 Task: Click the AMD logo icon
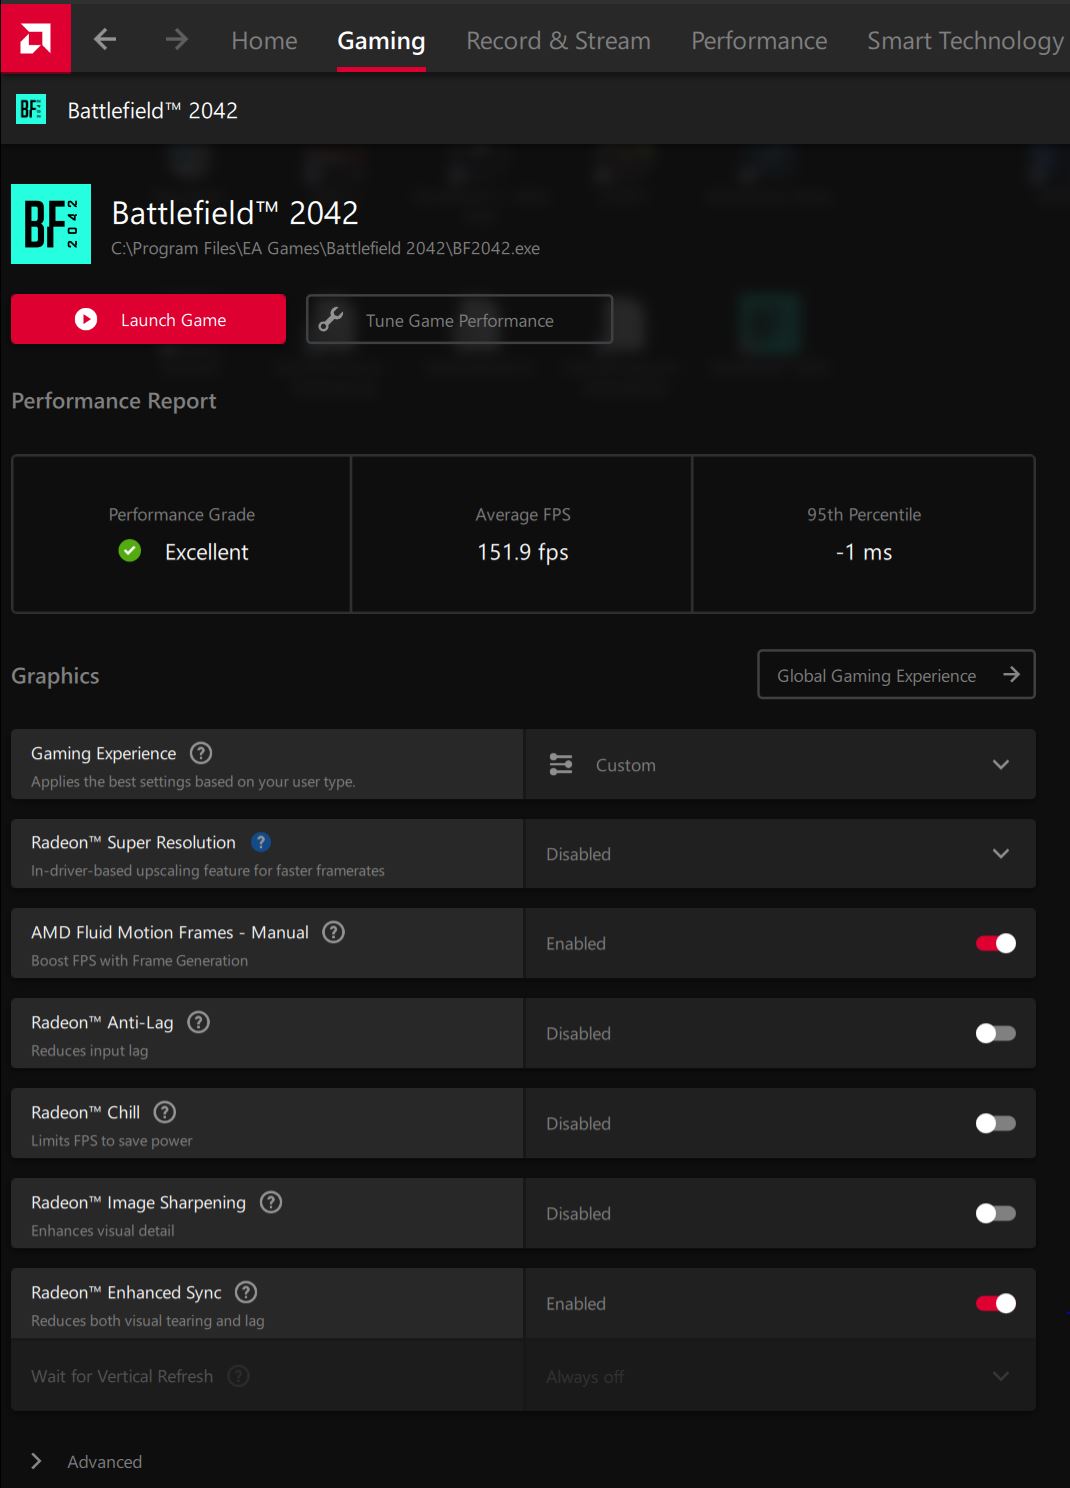[x=35, y=38]
